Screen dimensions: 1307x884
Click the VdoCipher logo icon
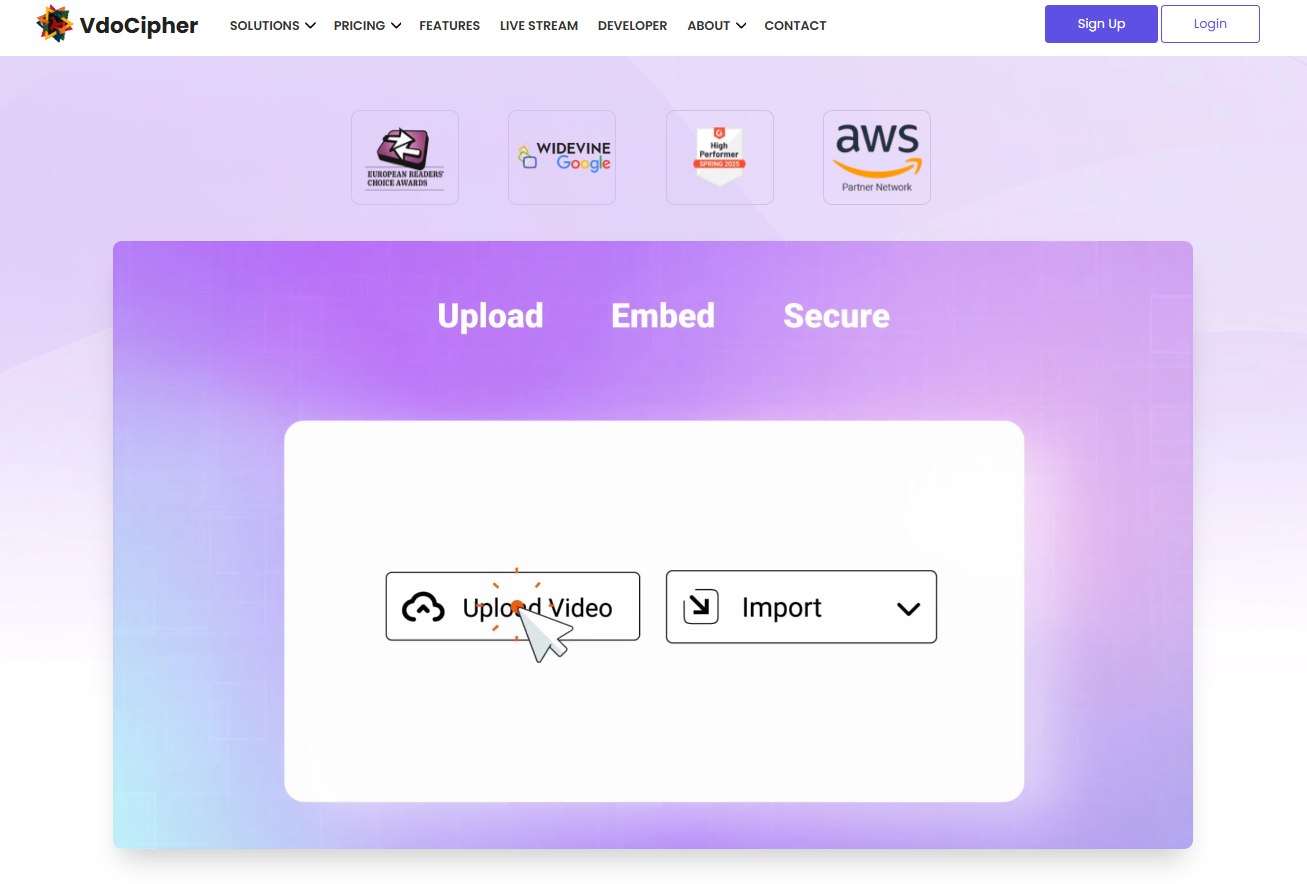[x=54, y=24]
